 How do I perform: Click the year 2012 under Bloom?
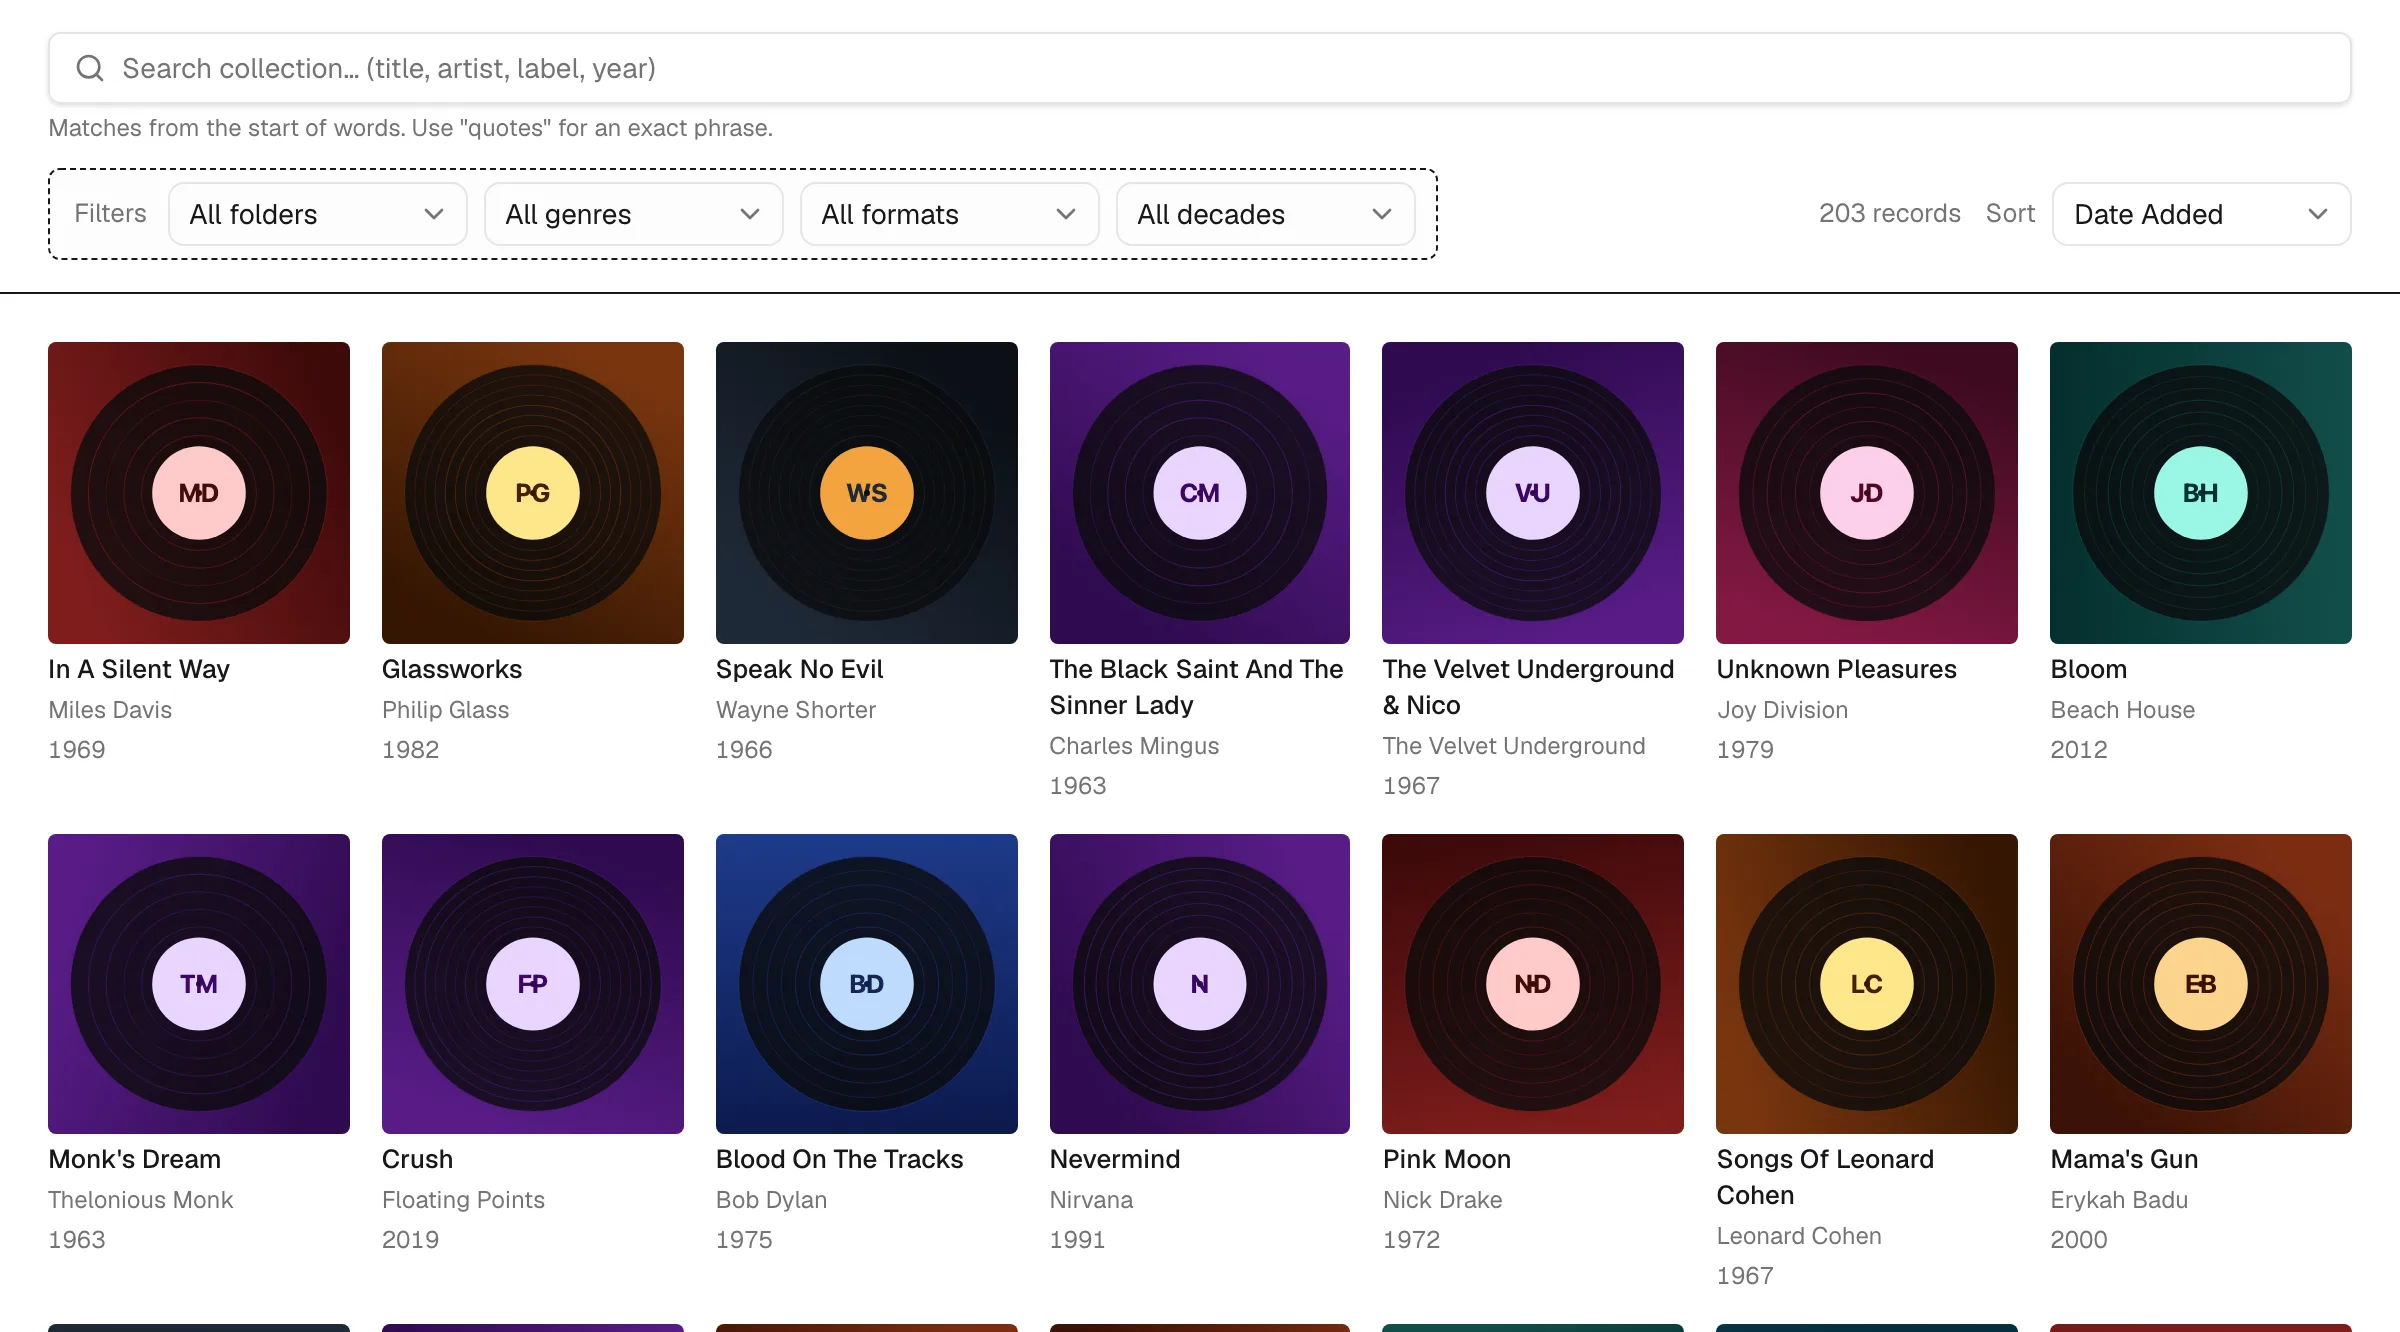[2079, 750]
